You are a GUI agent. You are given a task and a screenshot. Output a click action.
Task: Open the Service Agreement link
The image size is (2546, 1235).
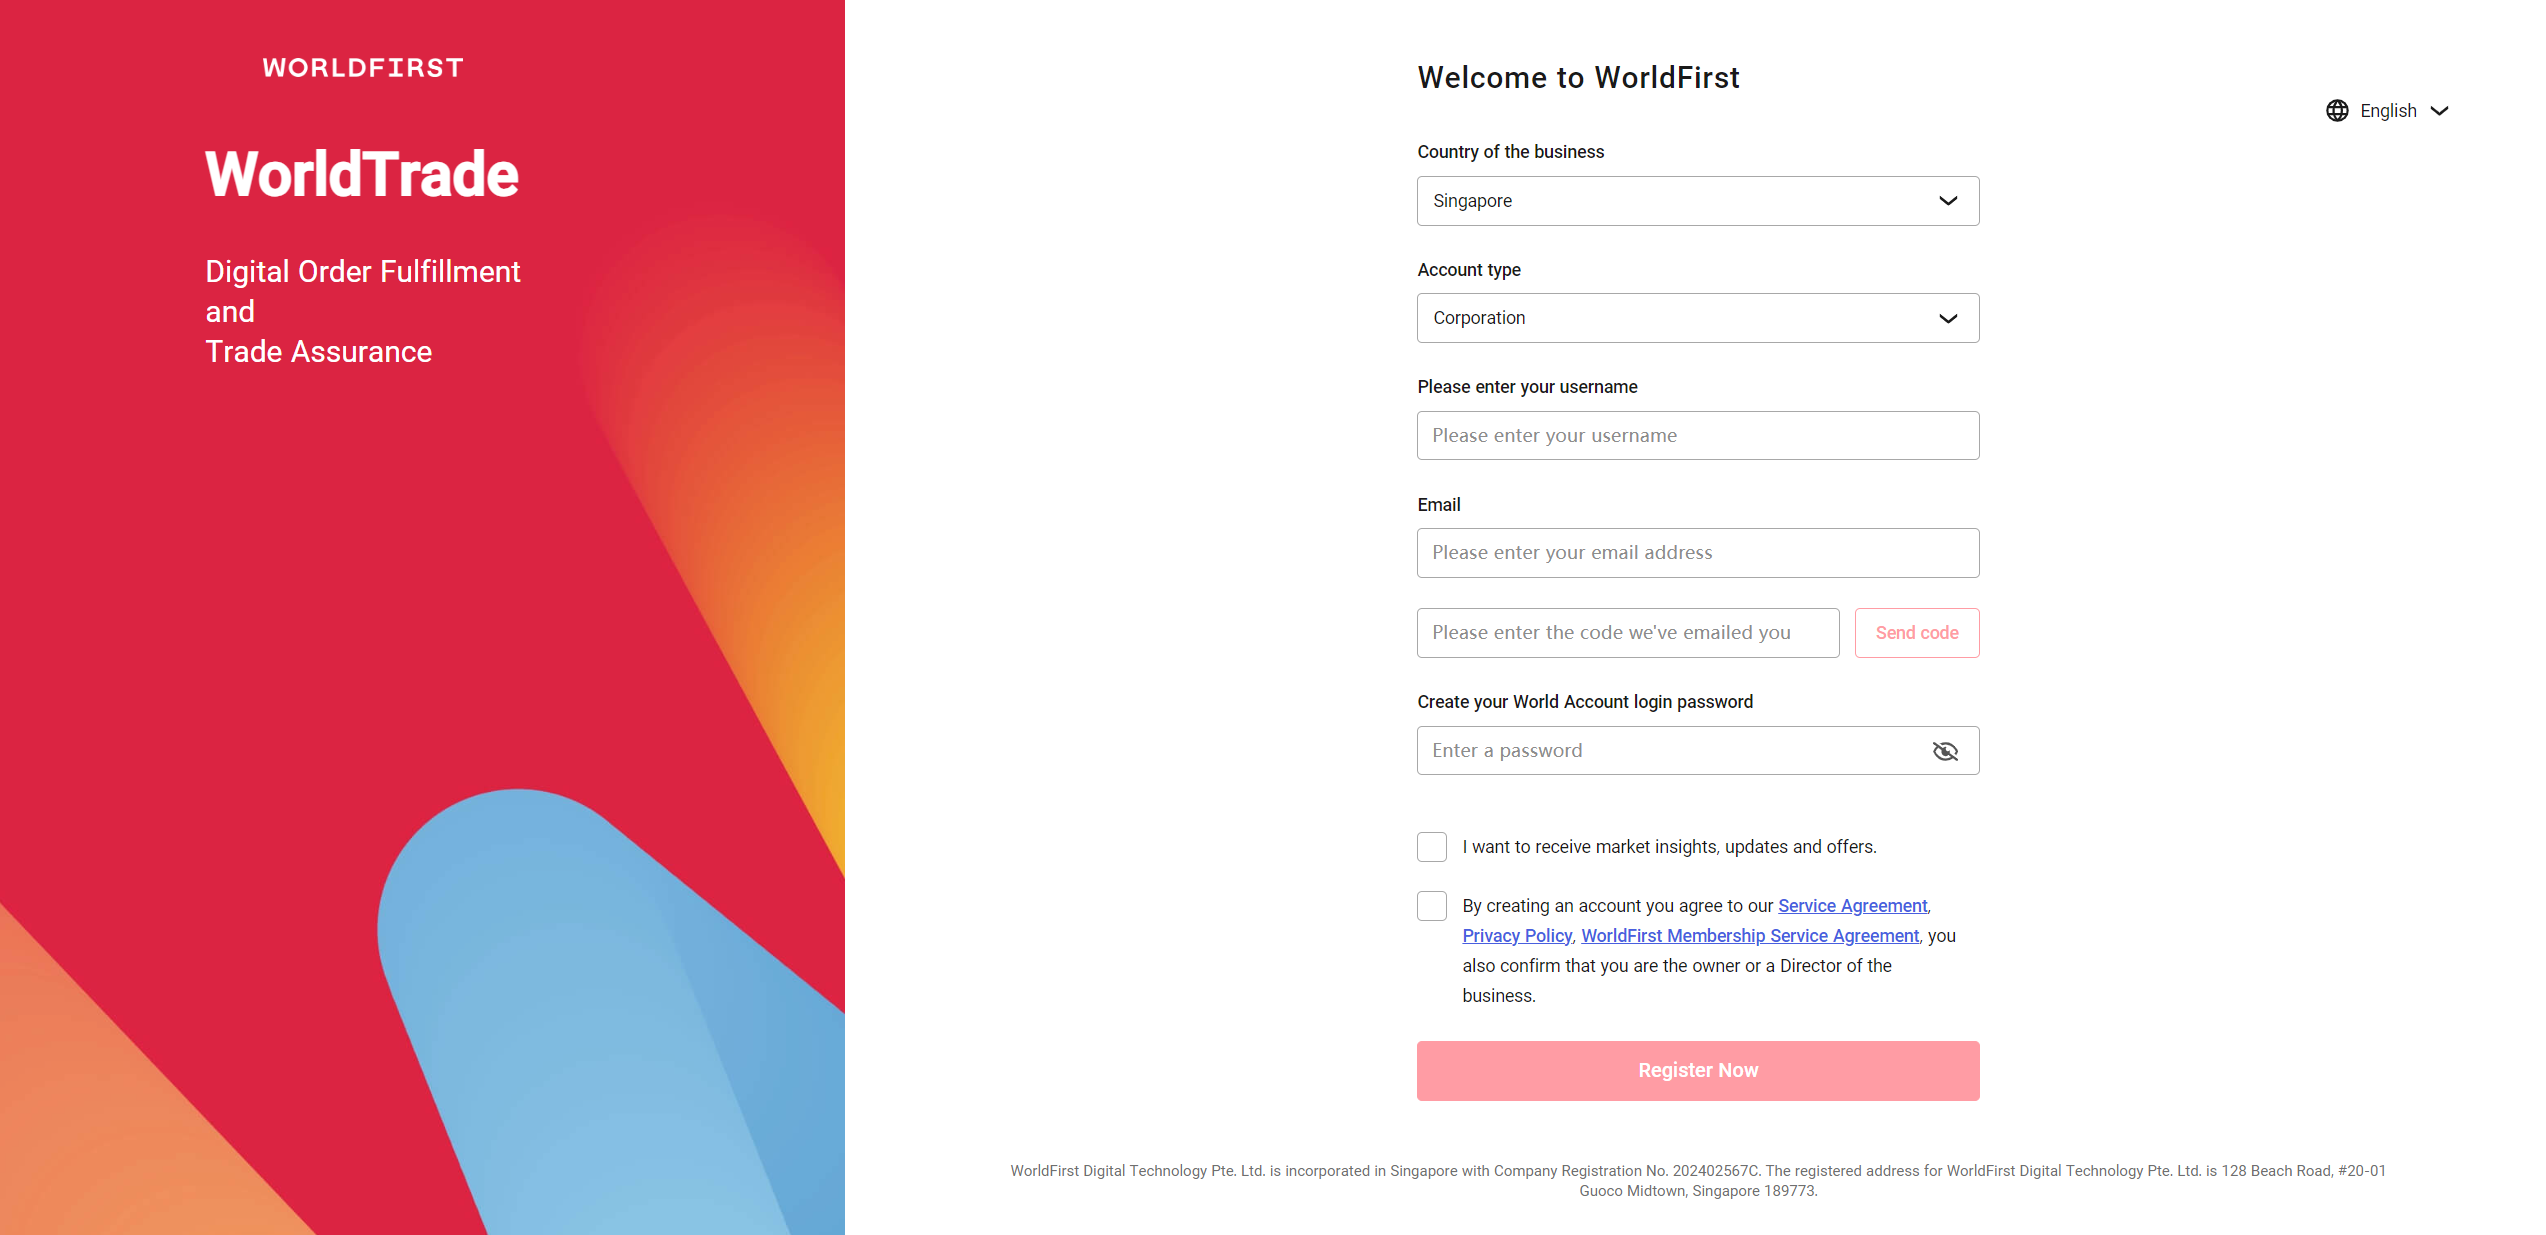pyautogui.click(x=1852, y=905)
